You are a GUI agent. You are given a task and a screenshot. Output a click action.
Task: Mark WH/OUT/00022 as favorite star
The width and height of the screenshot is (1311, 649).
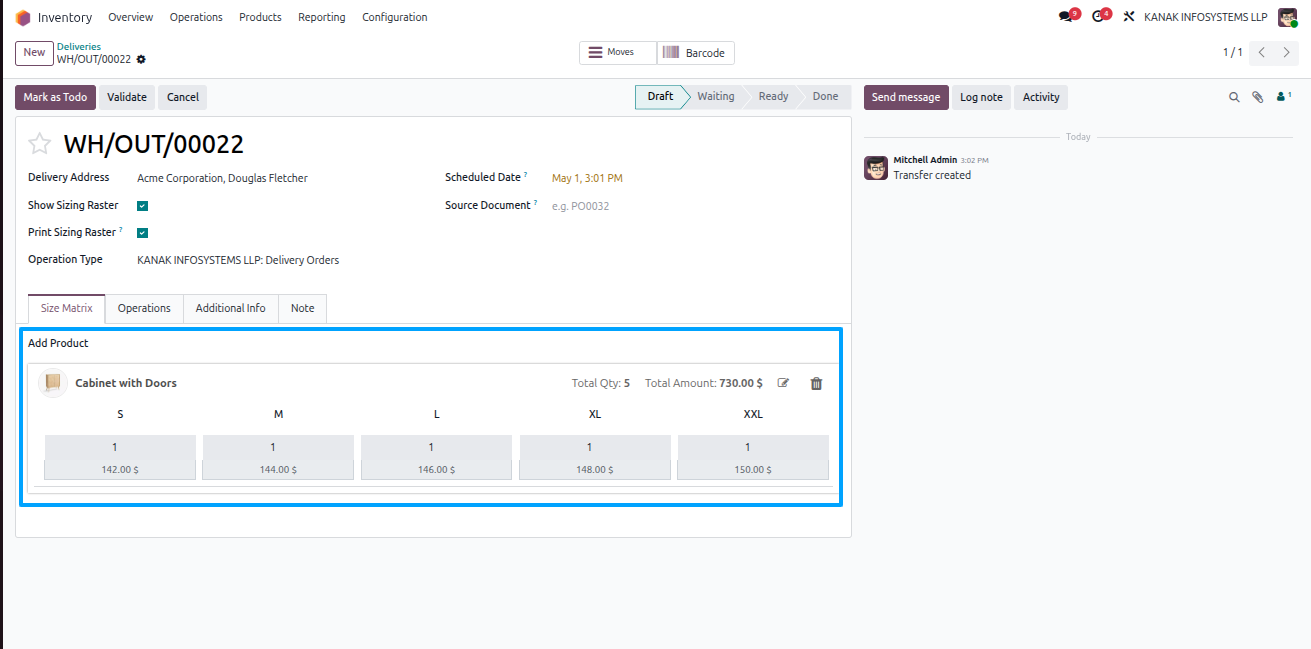[39, 144]
